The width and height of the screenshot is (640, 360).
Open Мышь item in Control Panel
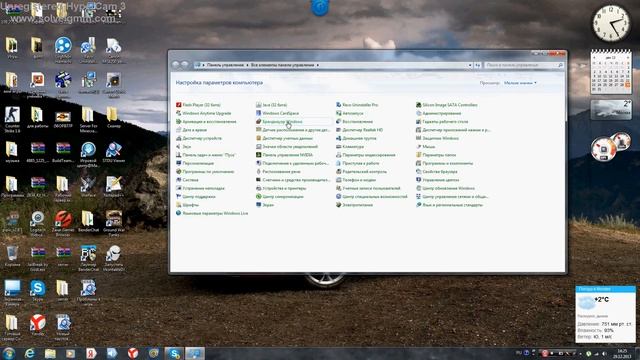coord(425,147)
